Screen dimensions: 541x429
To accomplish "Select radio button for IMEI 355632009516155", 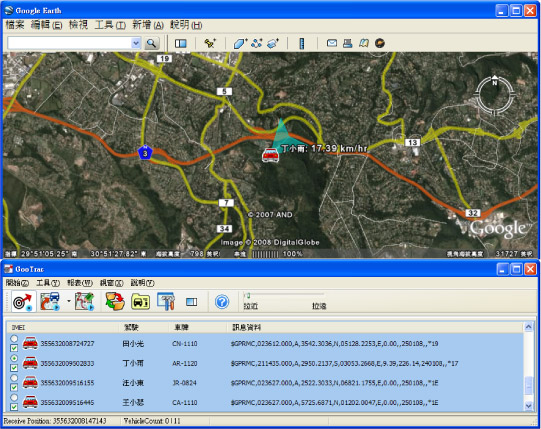I will click(x=14, y=378).
